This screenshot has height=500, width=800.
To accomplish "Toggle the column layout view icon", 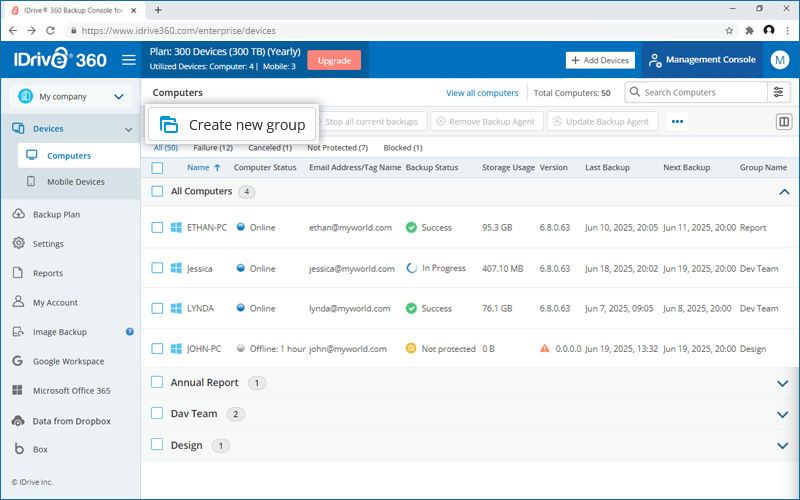I will click(x=784, y=121).
